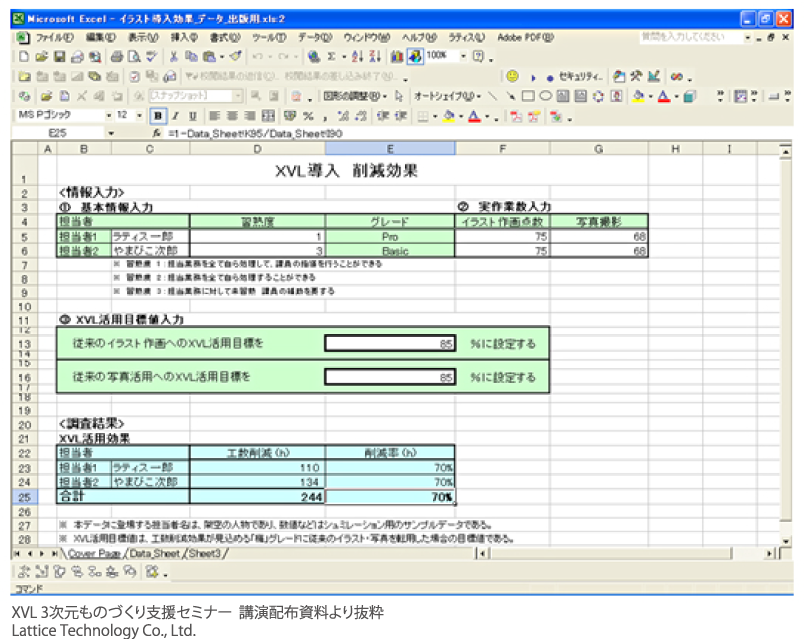The image size is (804, 639).
Task: Open Print Preview from the toolbar
Action: click(134, 56)
